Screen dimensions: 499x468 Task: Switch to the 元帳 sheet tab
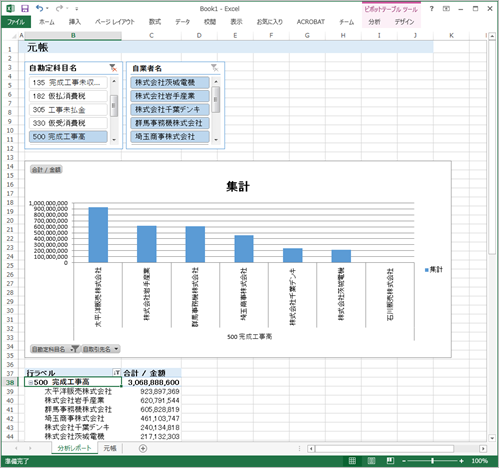[x=110, y=448]
